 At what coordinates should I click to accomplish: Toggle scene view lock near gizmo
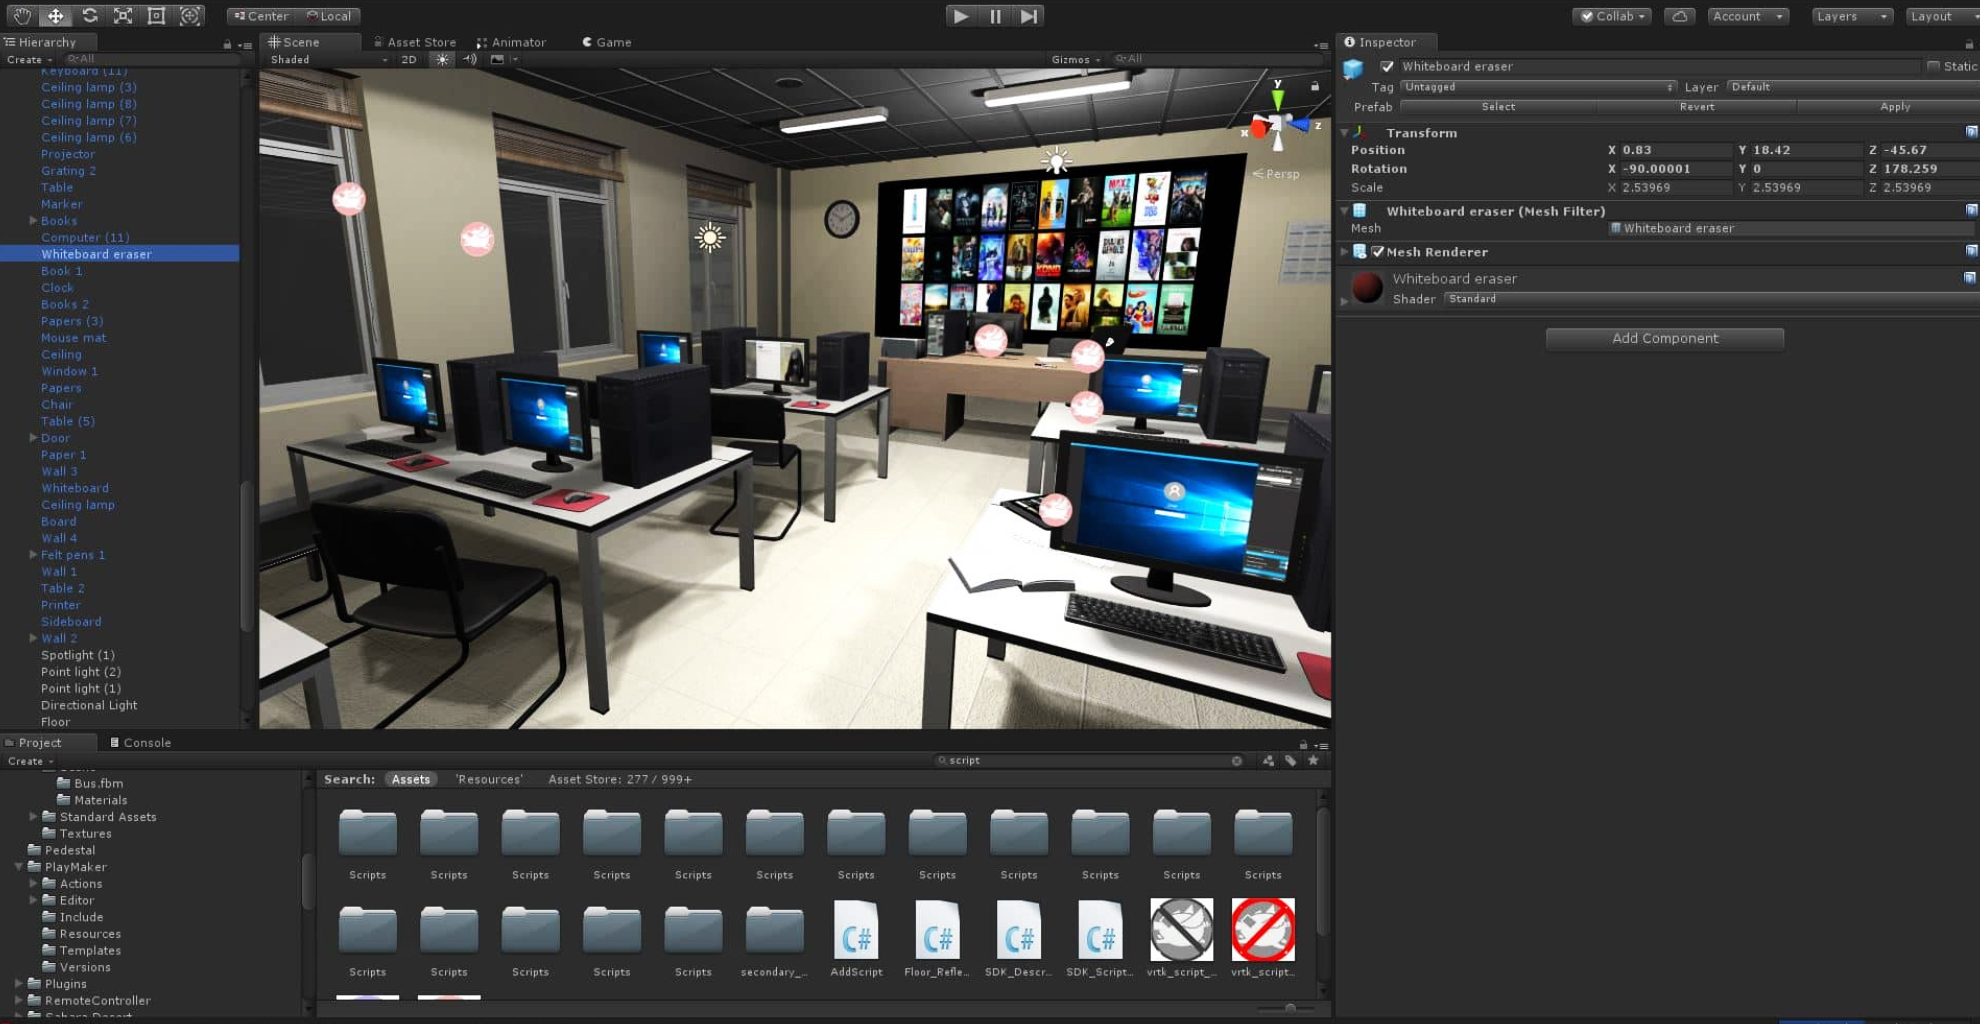[x=1315, y=86]
